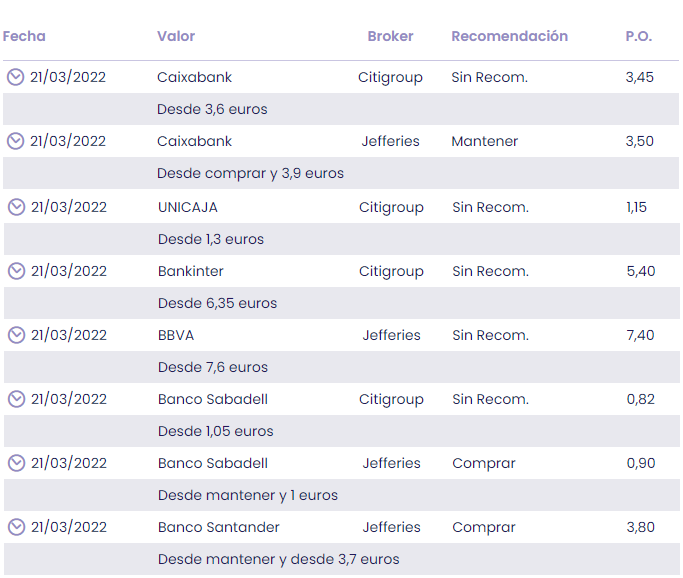Sort by the Fecha column header

24,36
